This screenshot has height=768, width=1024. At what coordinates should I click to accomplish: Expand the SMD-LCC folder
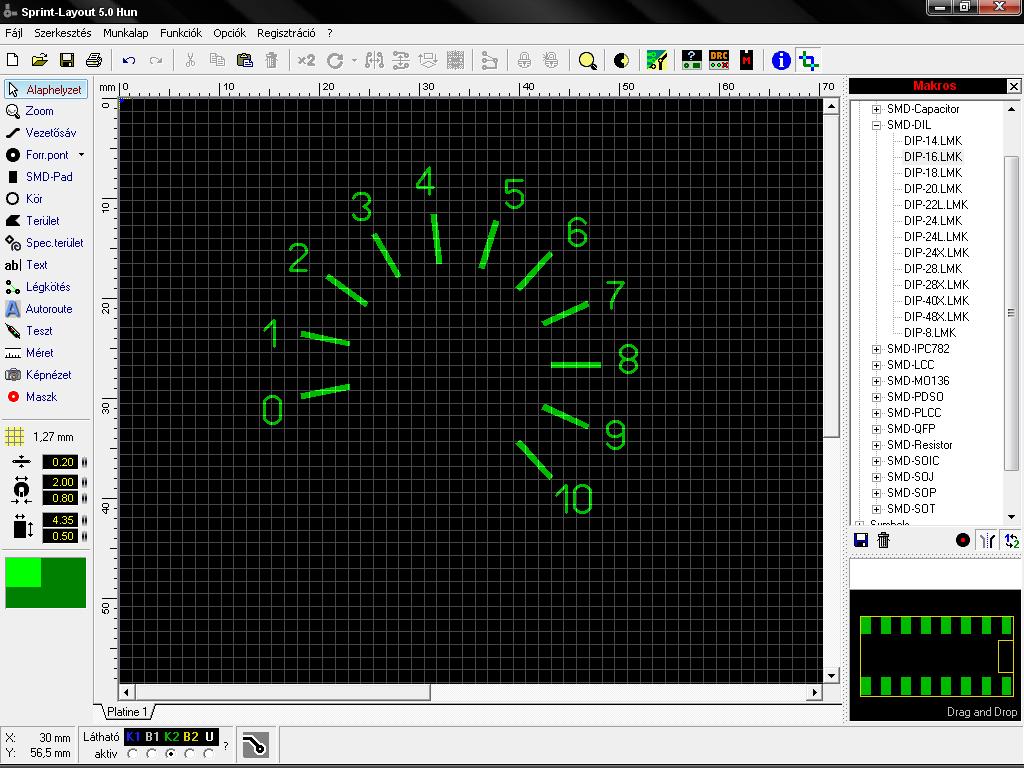click(x=876, y=365)
